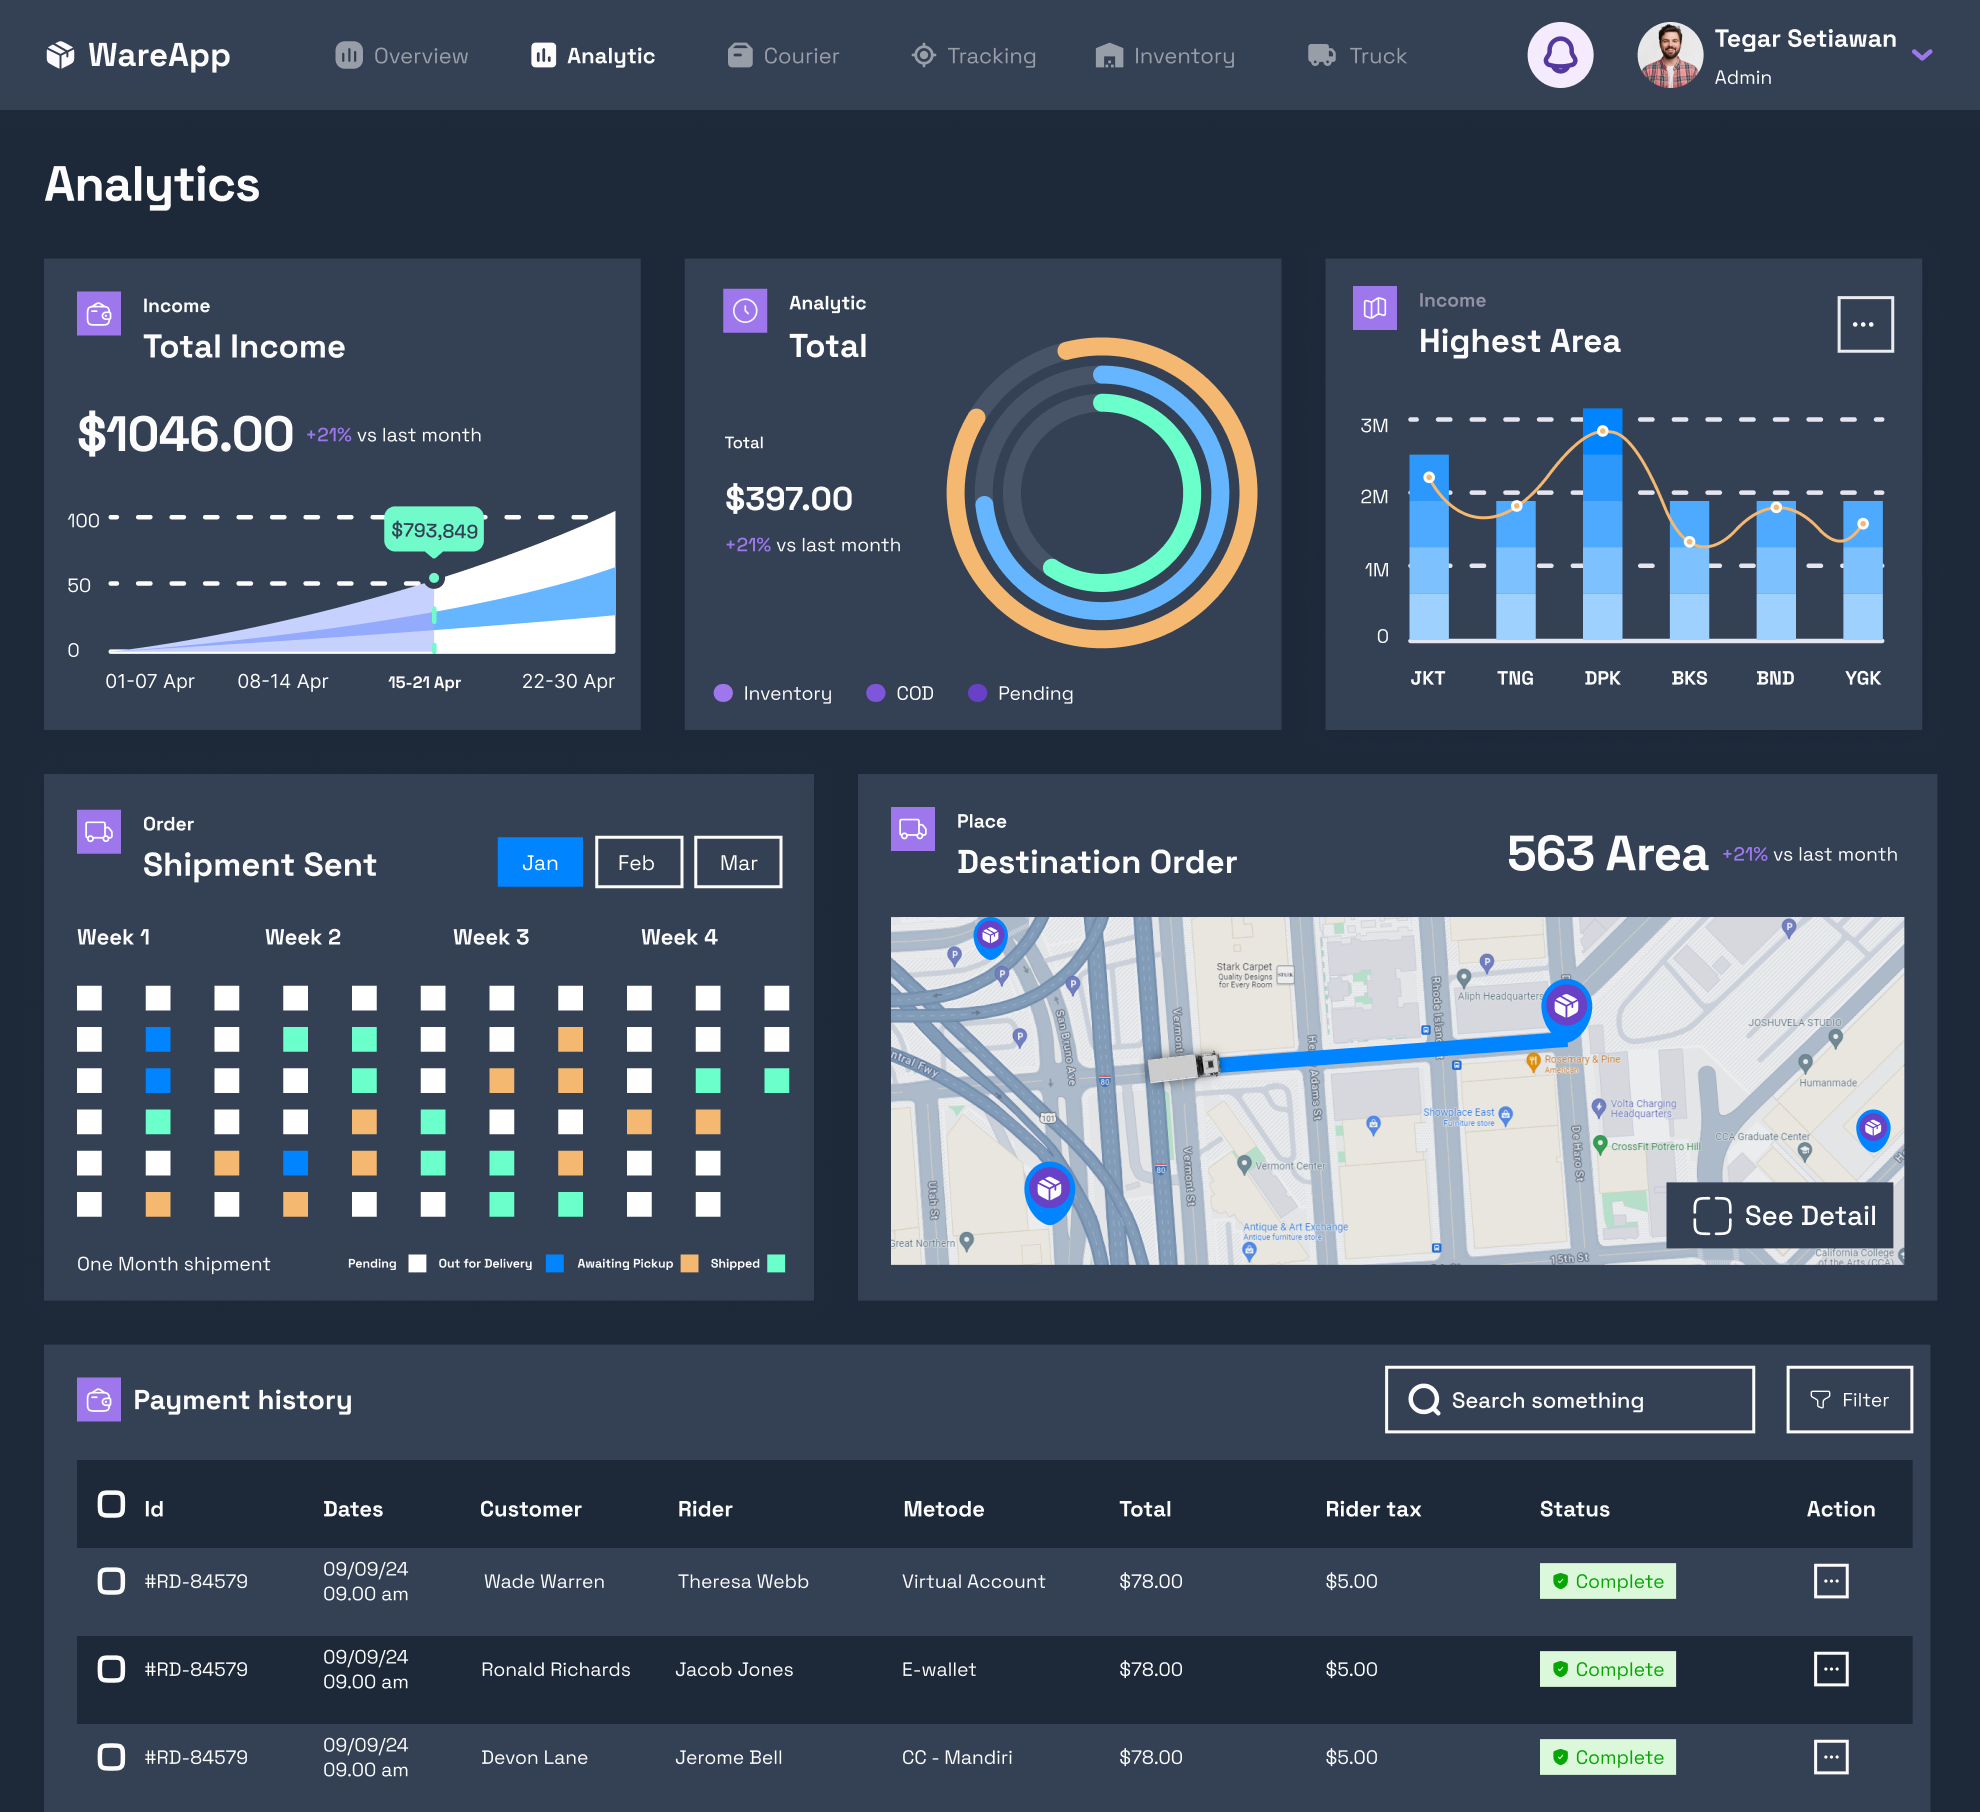Check the Wade Warren row checkbox

(111, 1581)
